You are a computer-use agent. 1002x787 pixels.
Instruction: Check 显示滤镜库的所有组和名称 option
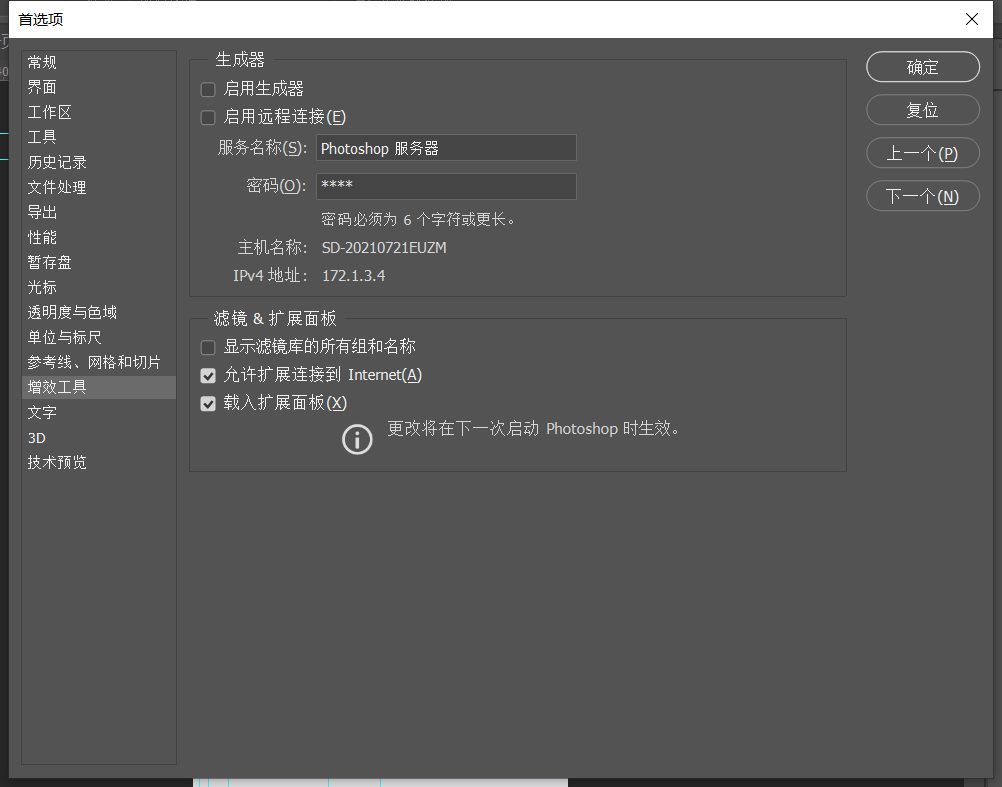208,347
